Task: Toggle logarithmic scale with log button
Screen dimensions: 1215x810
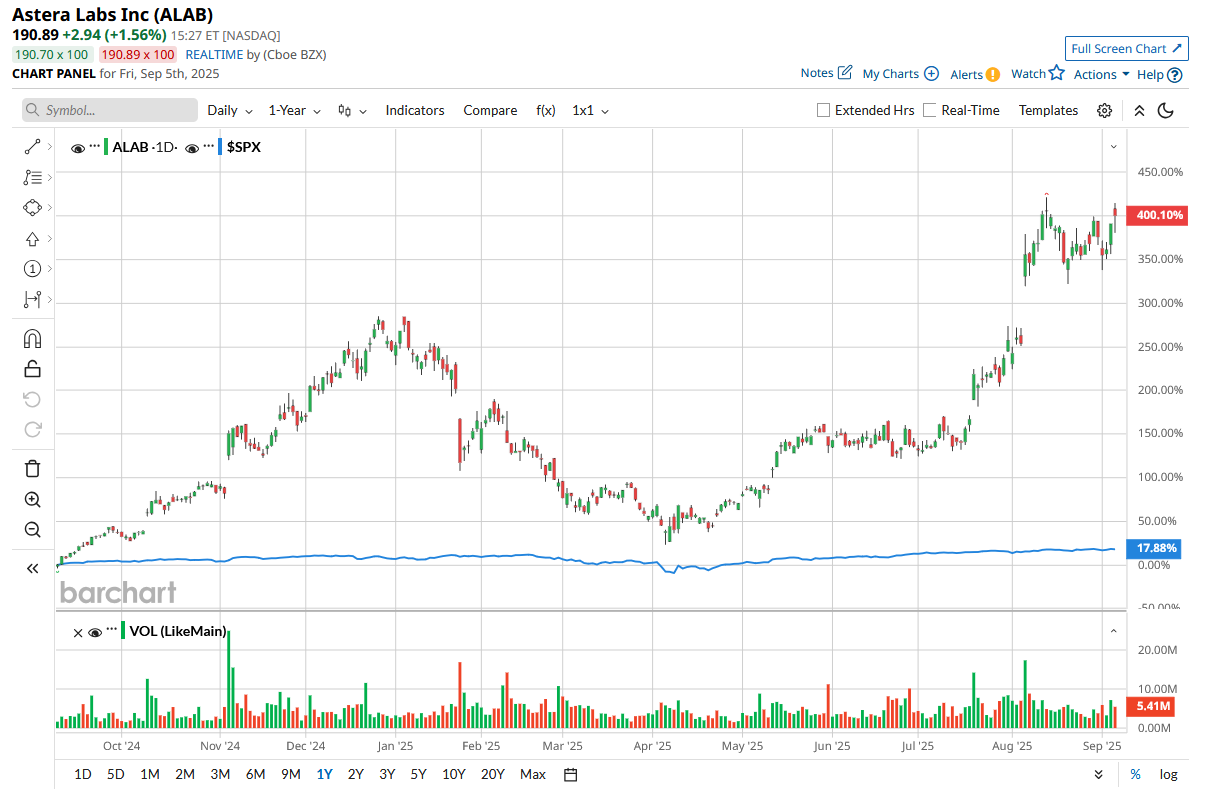Action: (x=1168, y=775)
